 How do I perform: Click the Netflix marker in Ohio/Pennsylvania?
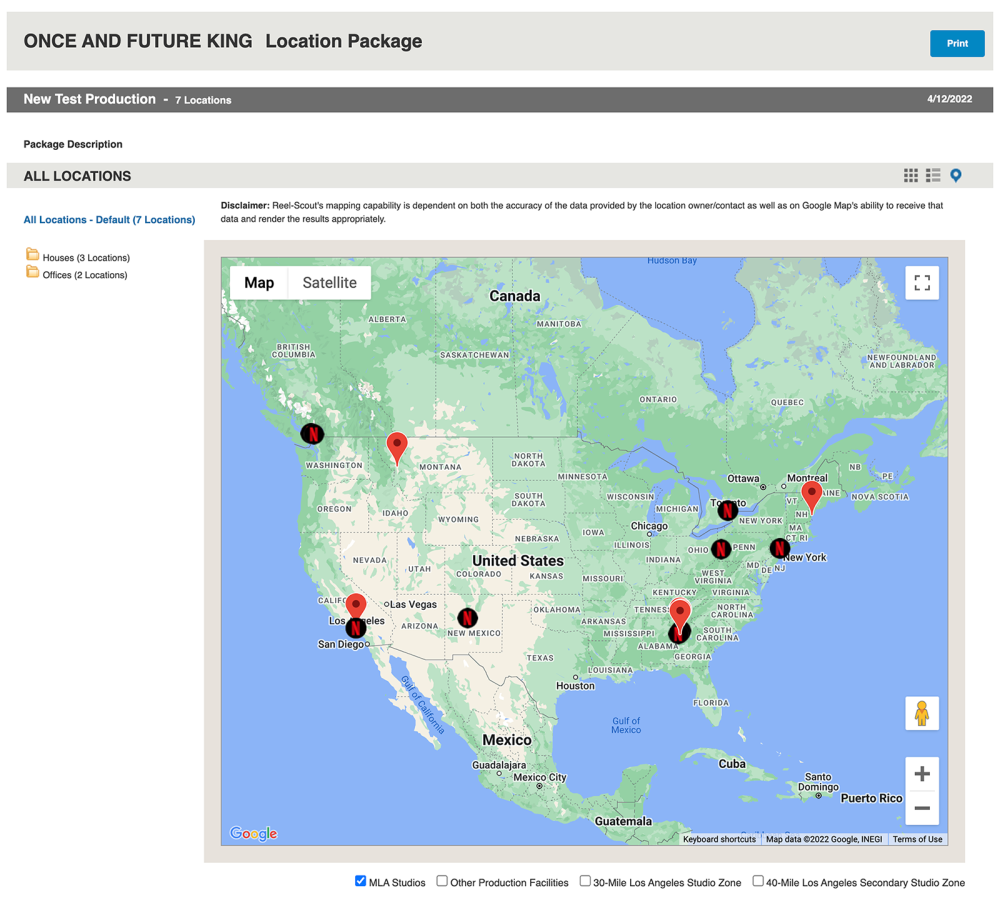pos(721,548)
